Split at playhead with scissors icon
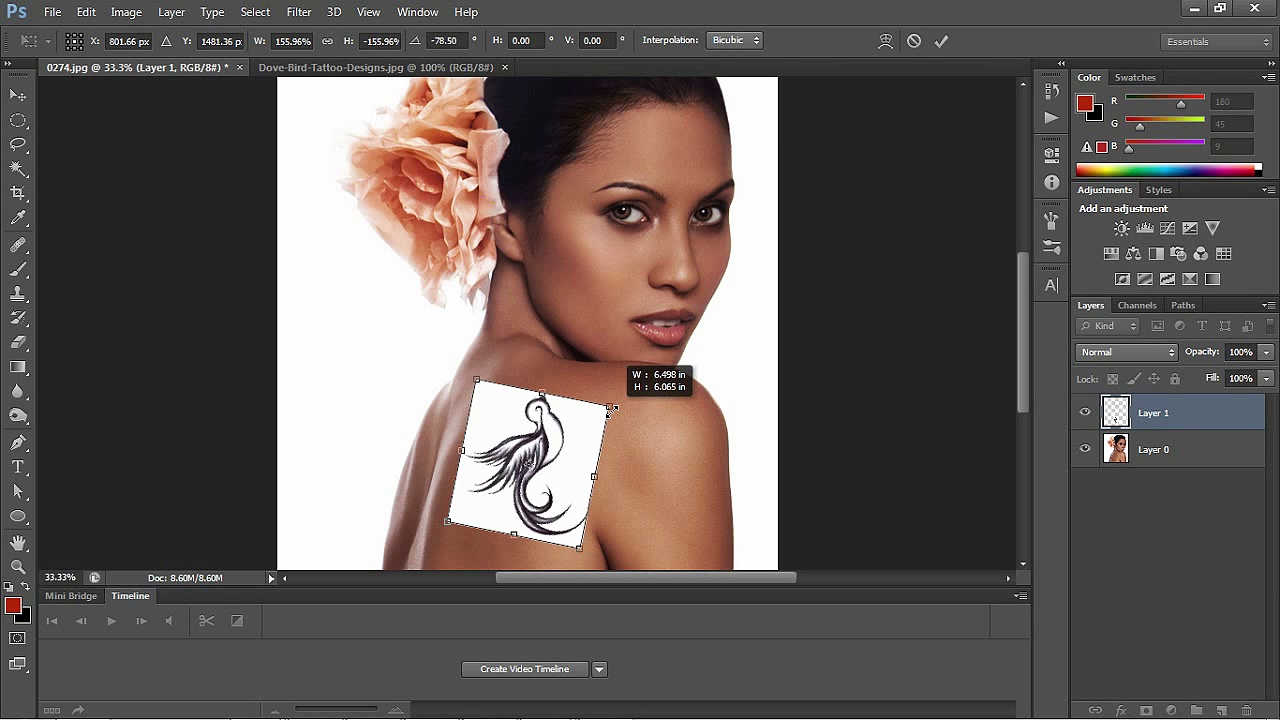 point(206,621)
